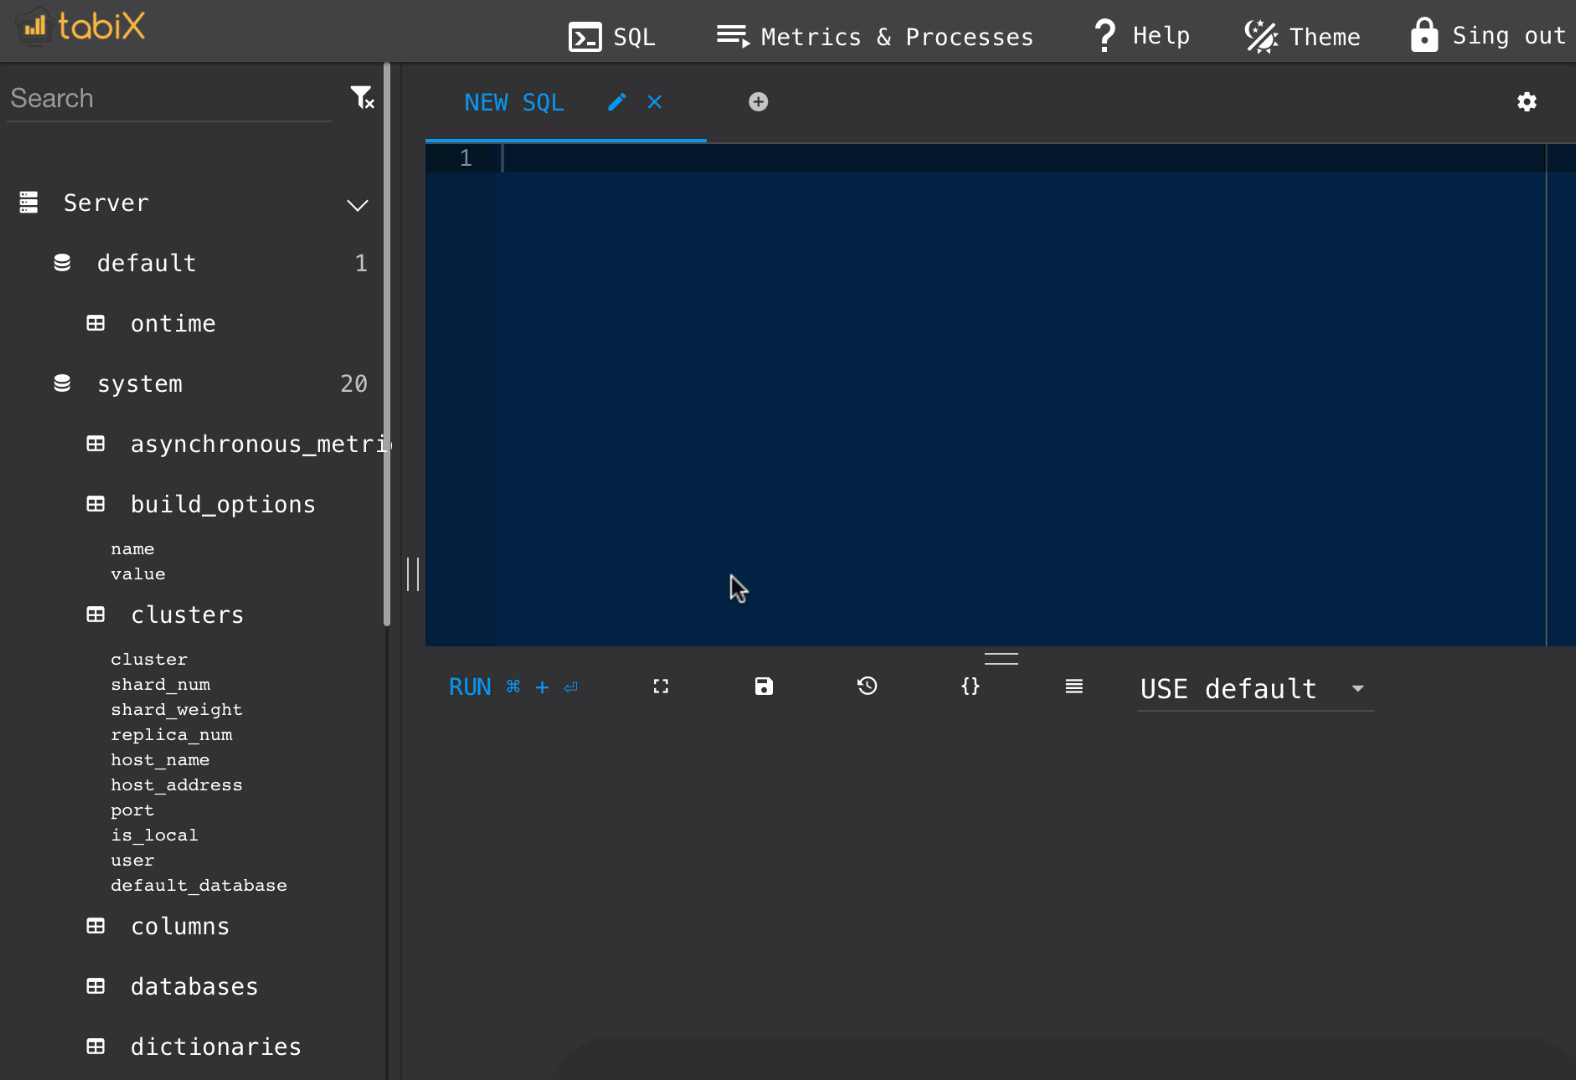The height and width of the screenshot is (1080, 1576).
Task: Click Sing out to log off
Action: tap(1487, 36)
